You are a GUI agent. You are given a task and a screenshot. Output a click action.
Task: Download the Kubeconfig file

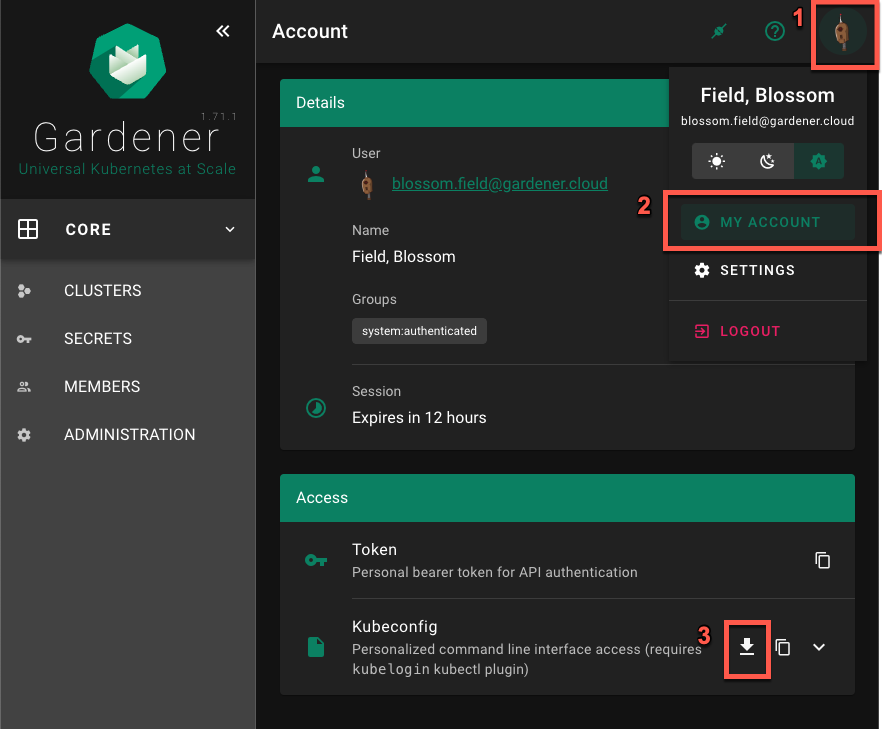pos(746,647)
